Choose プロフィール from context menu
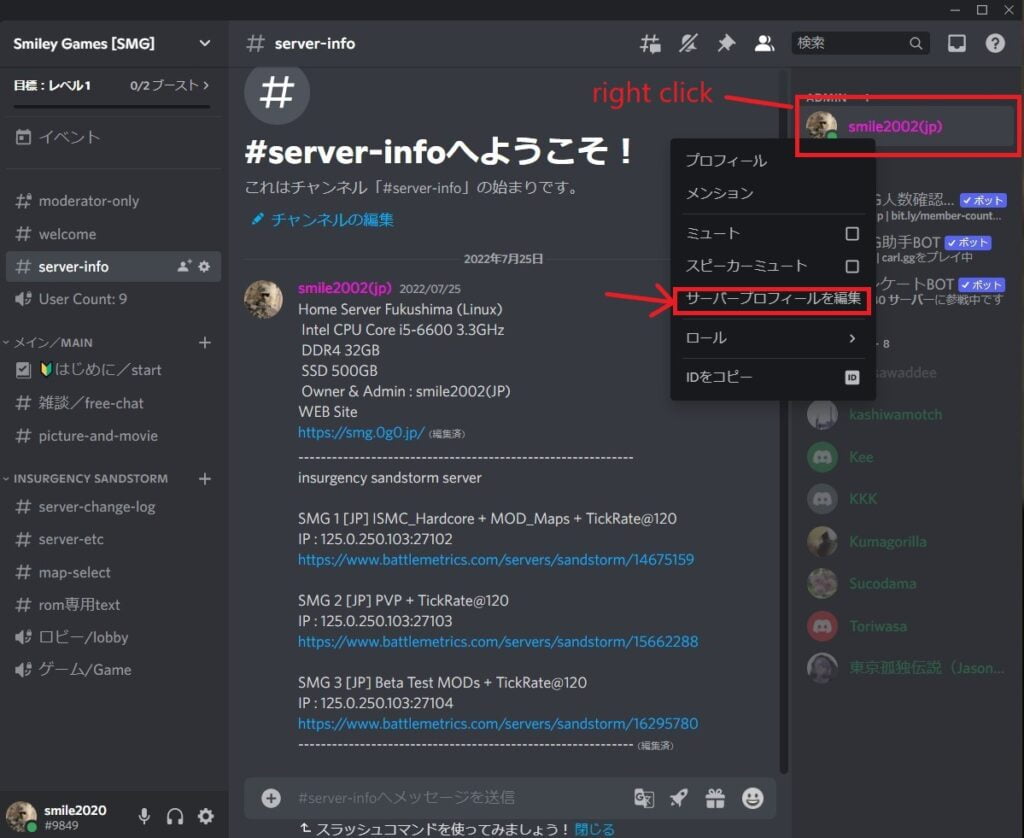Viewport: 1024px width, 838px height. (x=726, y=160)
